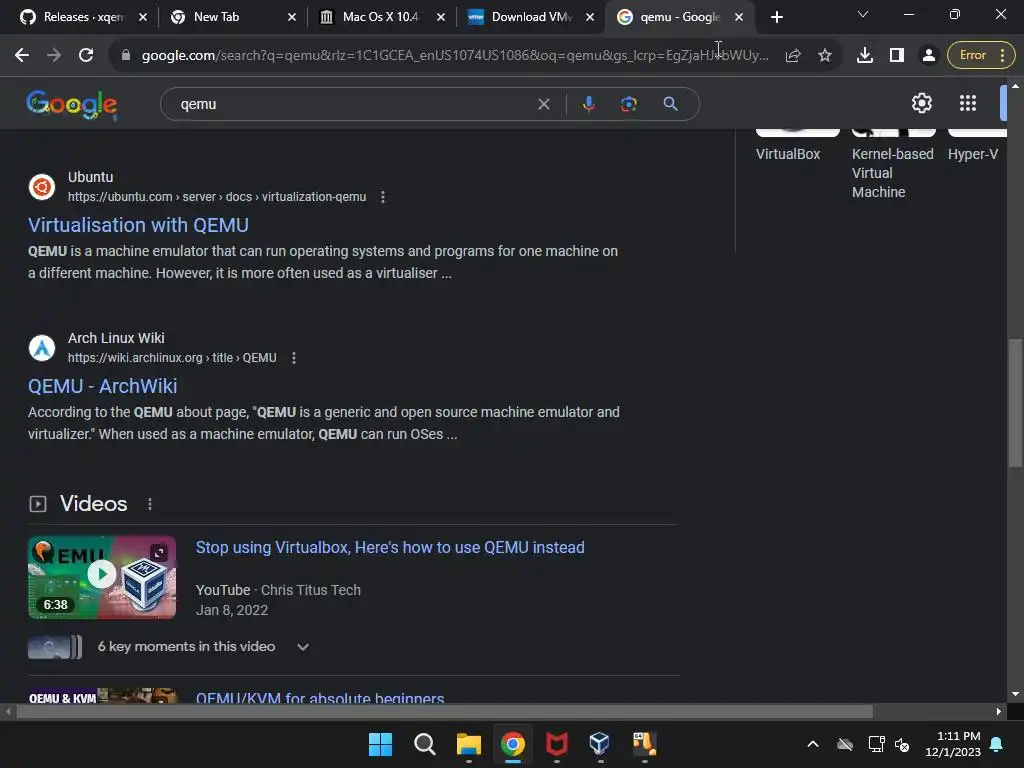Start voice search with microphone
Viewport: 1024px width, 768px height.
pos(588,104)
